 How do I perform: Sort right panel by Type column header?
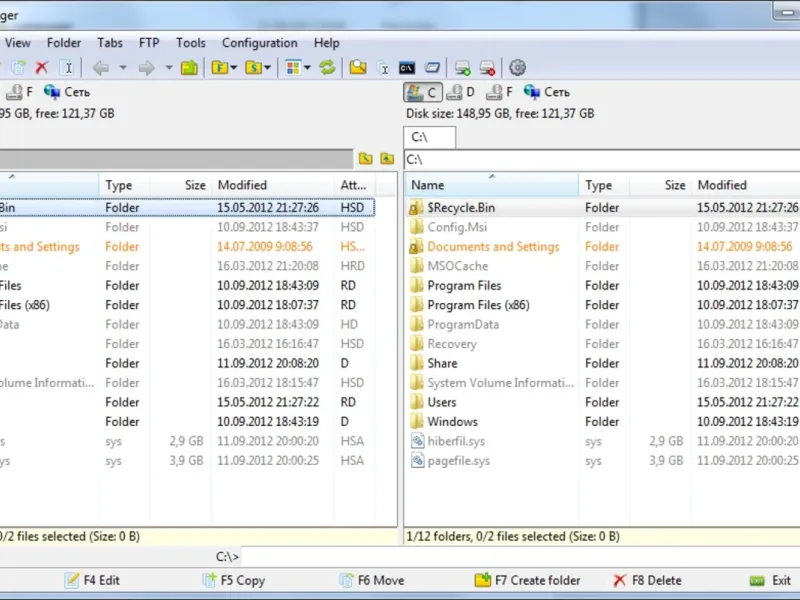click(x=604, y=185)
